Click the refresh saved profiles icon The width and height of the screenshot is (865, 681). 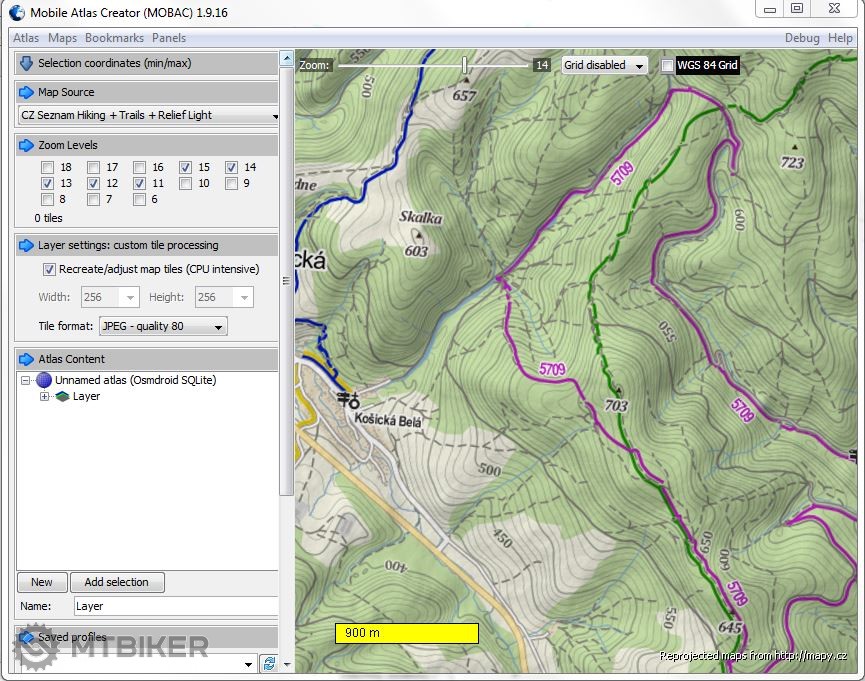click(x=268, y=663)
